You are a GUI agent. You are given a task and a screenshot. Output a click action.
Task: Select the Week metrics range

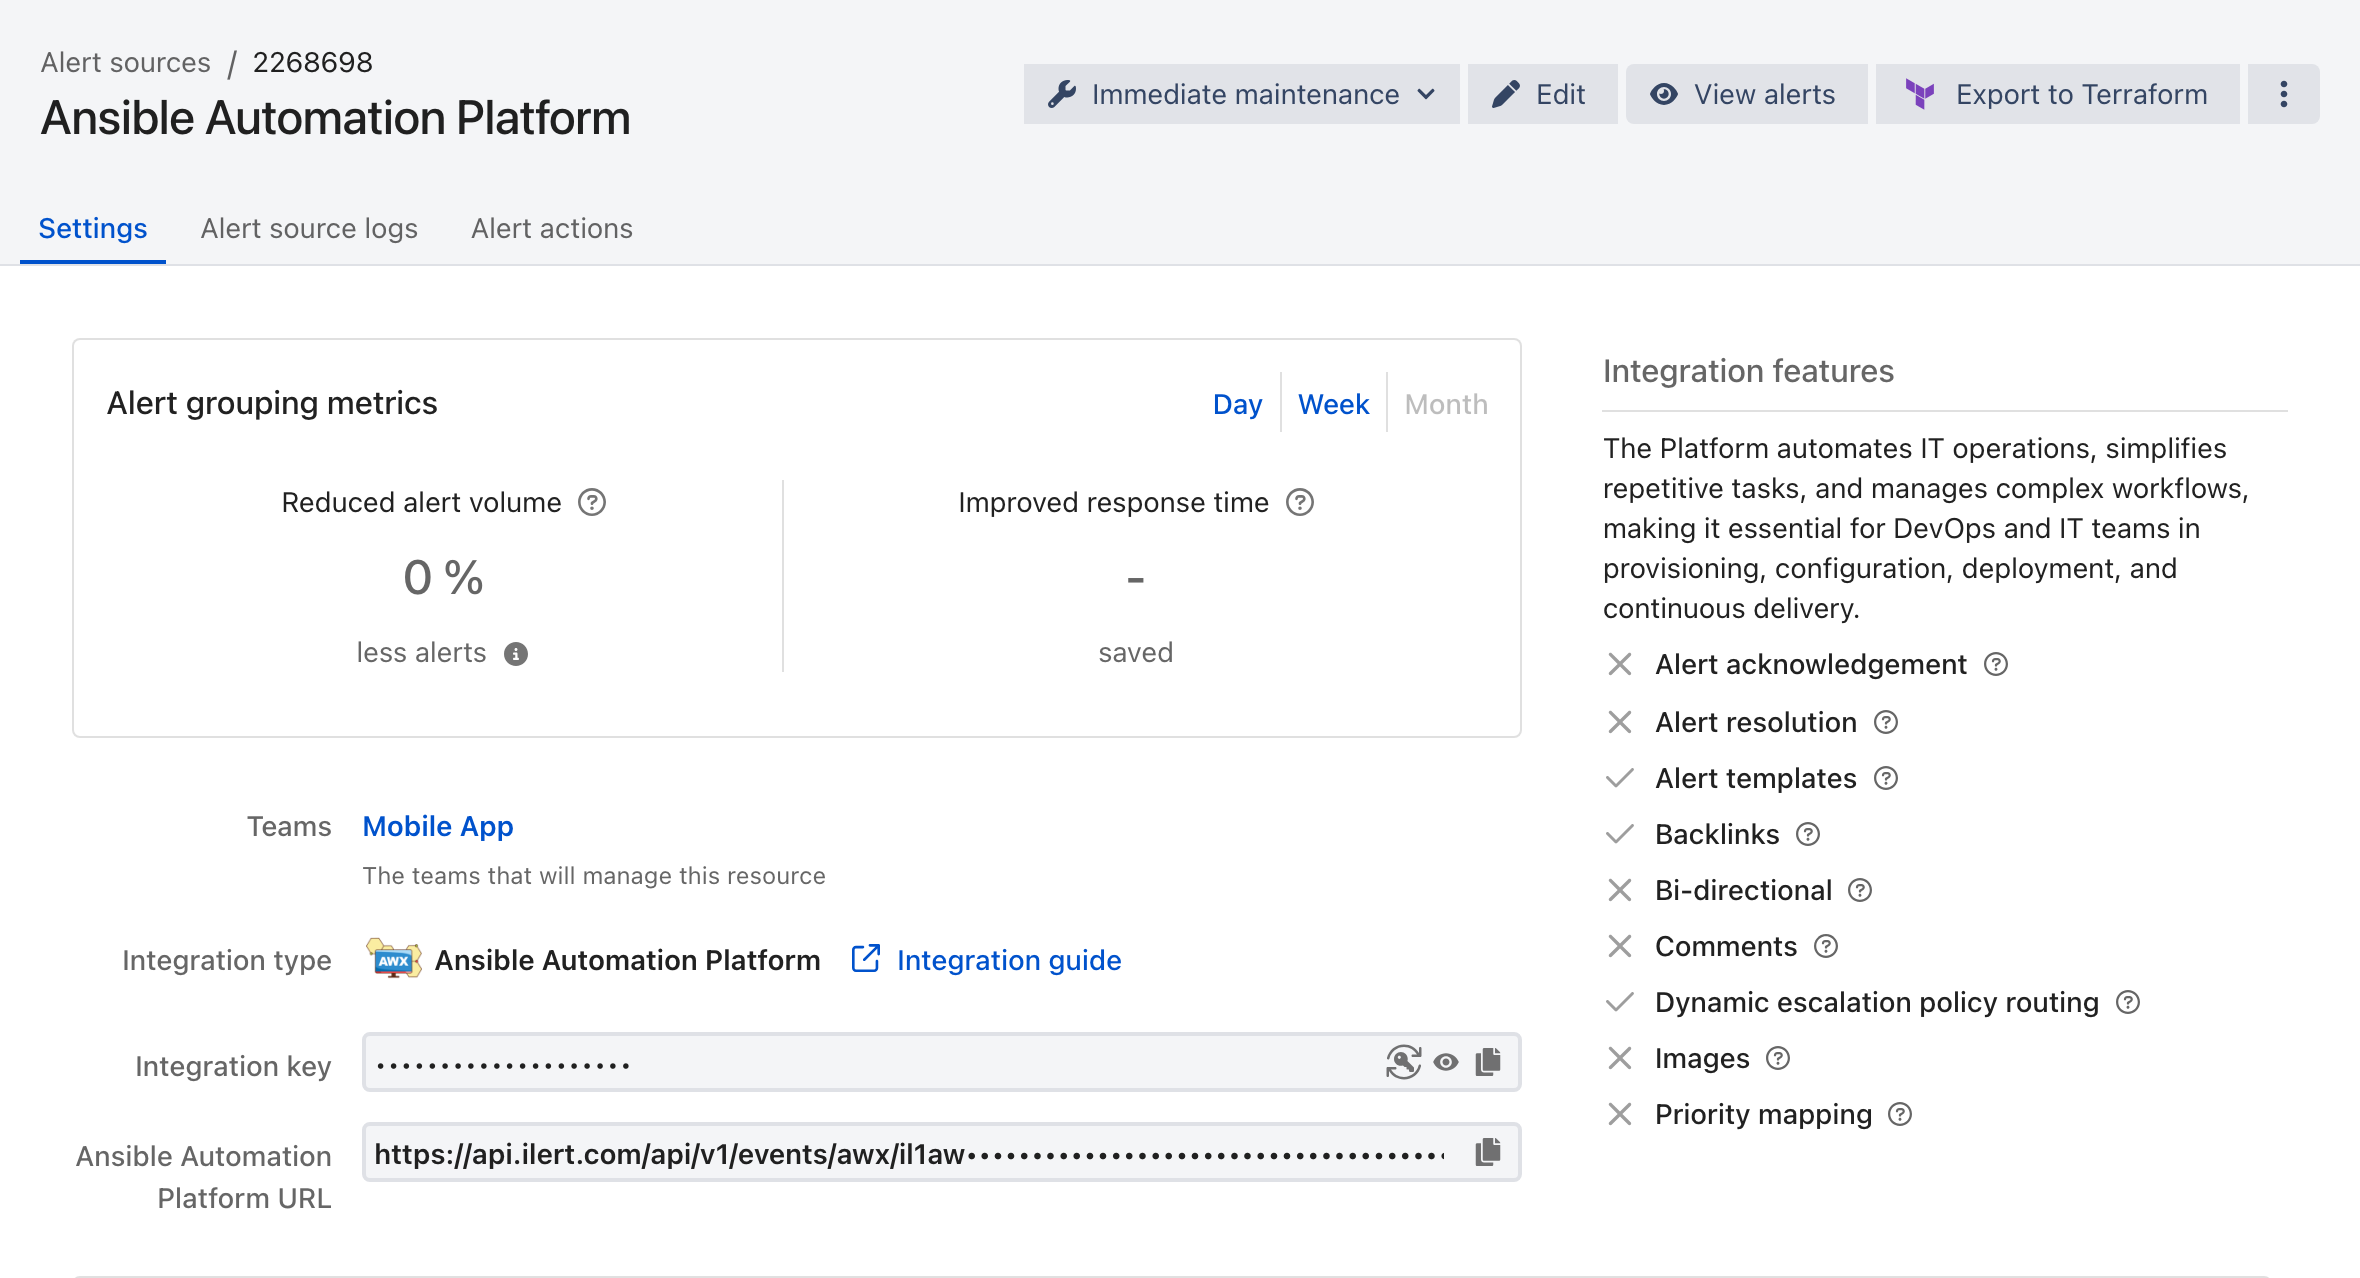tap(1333, 404)
